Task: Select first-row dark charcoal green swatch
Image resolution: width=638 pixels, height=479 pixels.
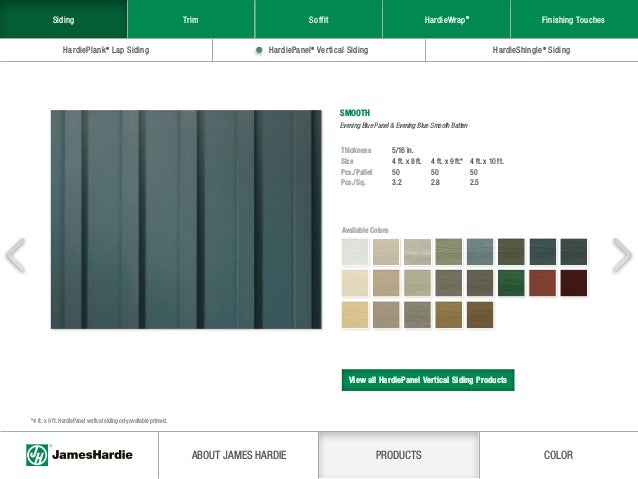Action: pos(574,252)
